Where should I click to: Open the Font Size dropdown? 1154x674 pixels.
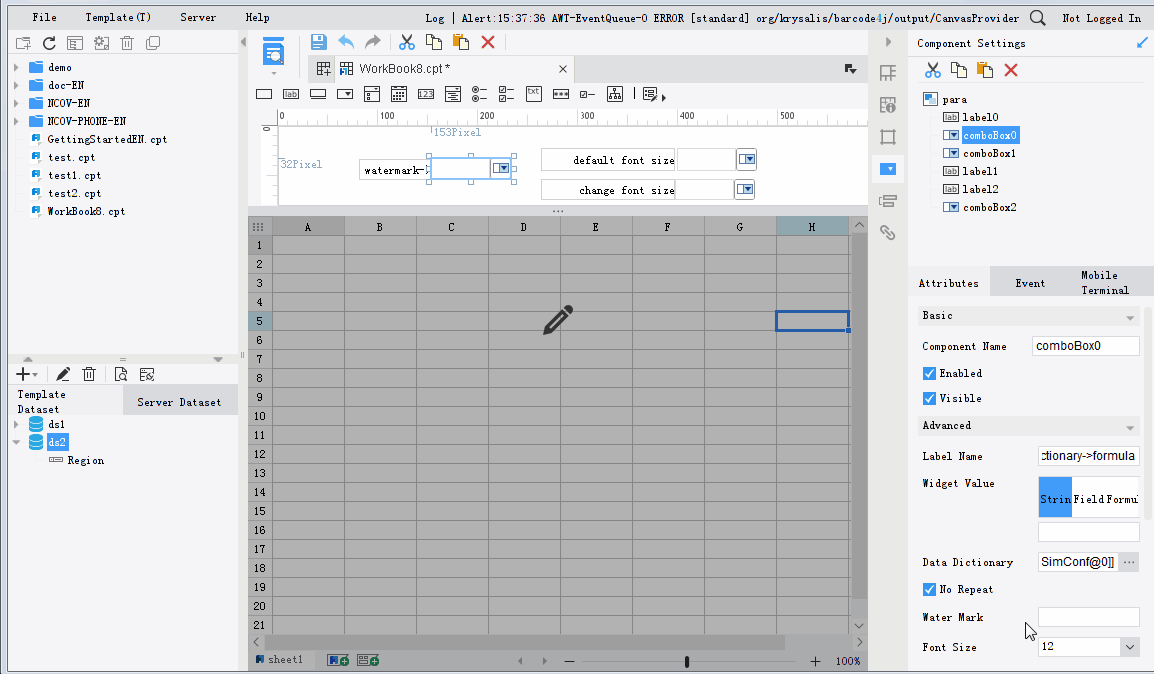point(1130,647)
